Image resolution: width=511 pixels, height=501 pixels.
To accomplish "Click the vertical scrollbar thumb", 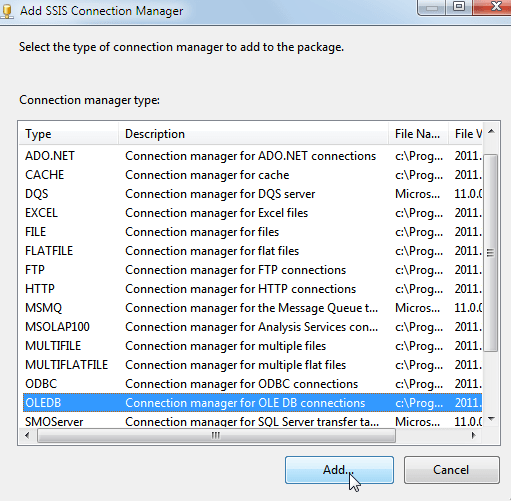I will pyautogui.click(x=490, y=253).
